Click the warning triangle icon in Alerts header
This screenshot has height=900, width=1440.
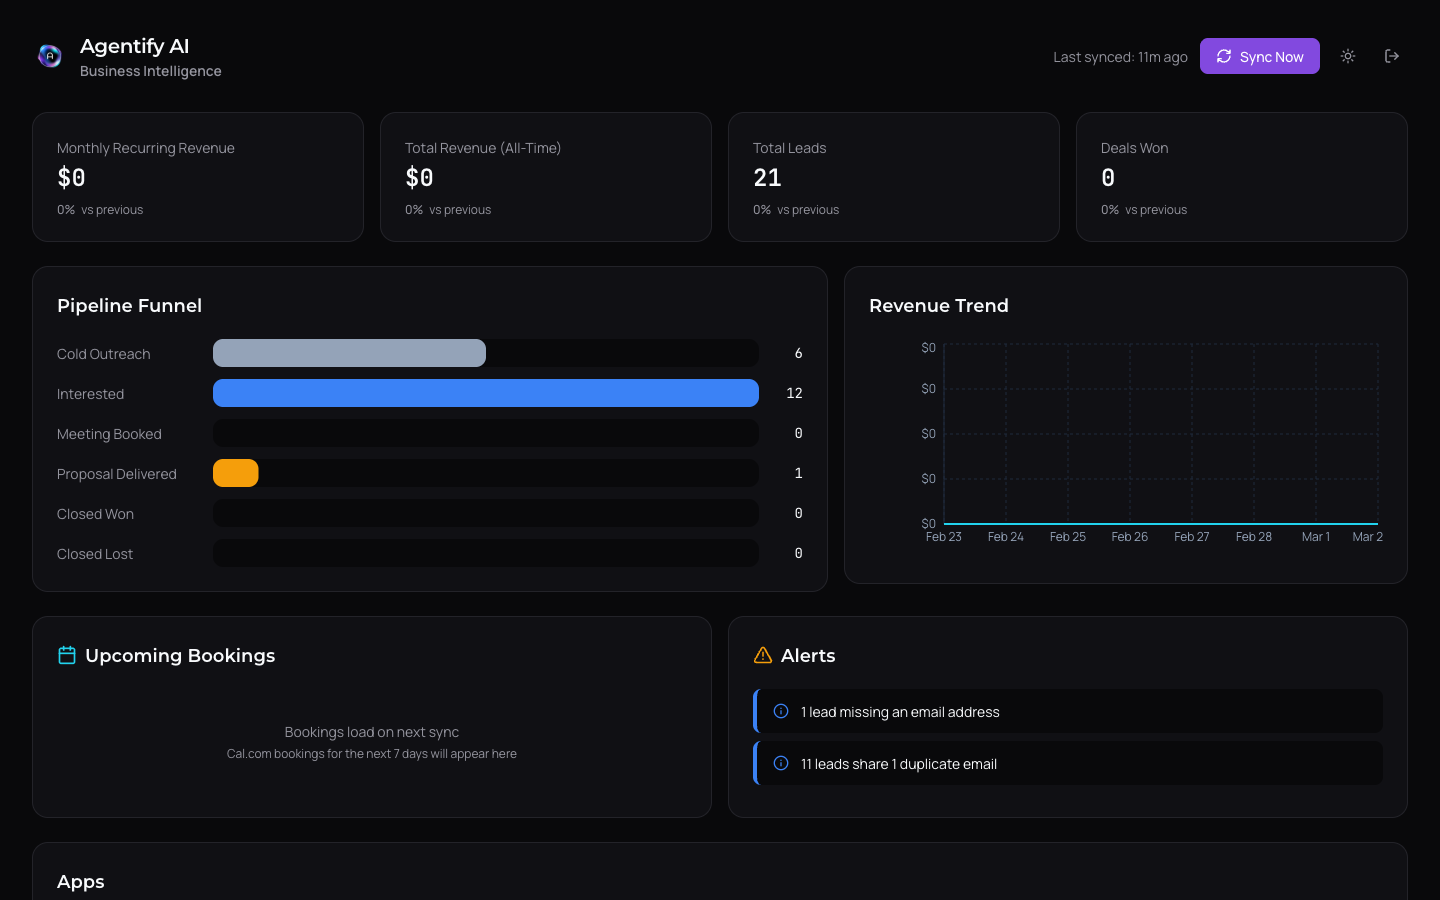(763, 655)
